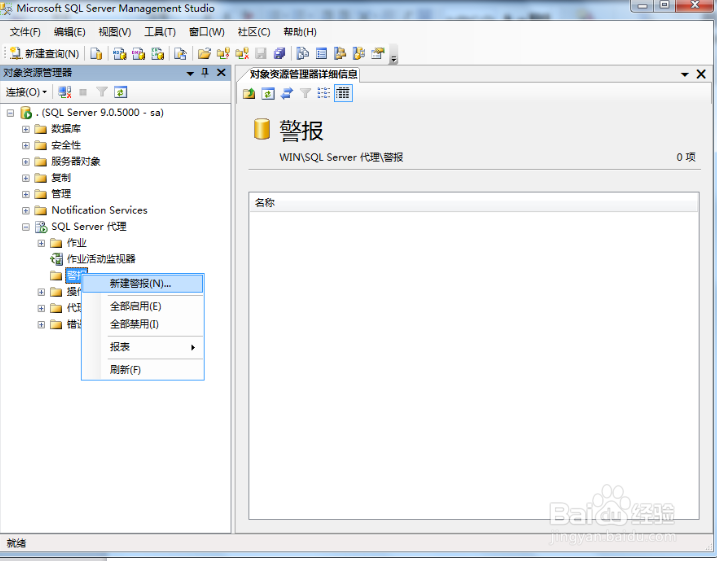Select the Notification Services tree item
This screenshot has width=717, height=561.
tap(99, 210)
